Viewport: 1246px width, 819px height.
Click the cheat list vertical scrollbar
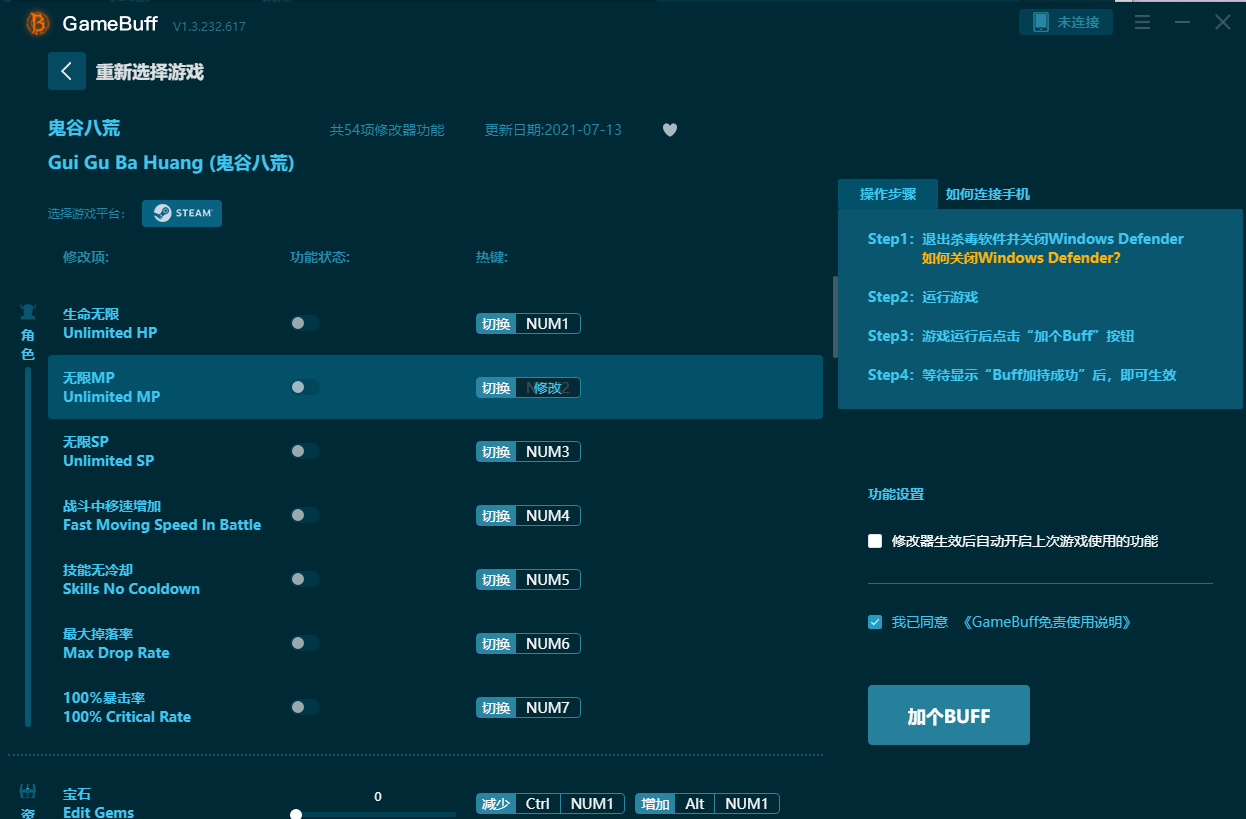(x=835, y=316)
